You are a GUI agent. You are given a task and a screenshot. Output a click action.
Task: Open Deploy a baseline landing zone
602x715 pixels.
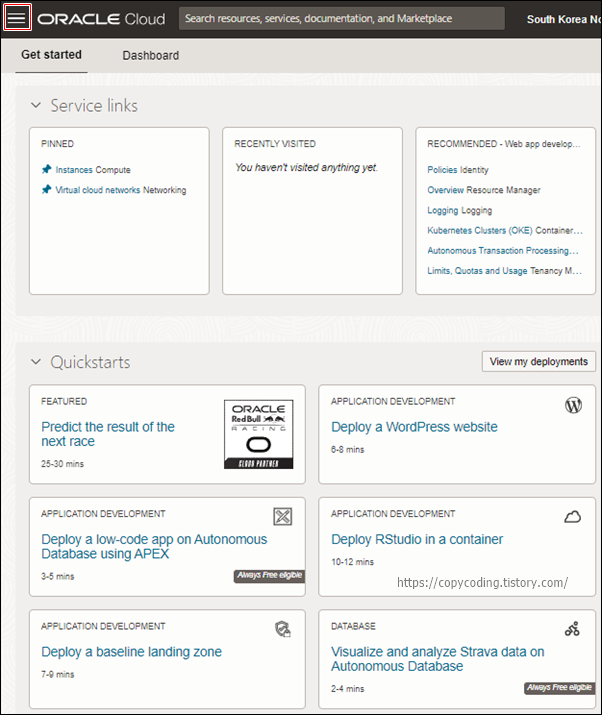(x=131, y=652)
